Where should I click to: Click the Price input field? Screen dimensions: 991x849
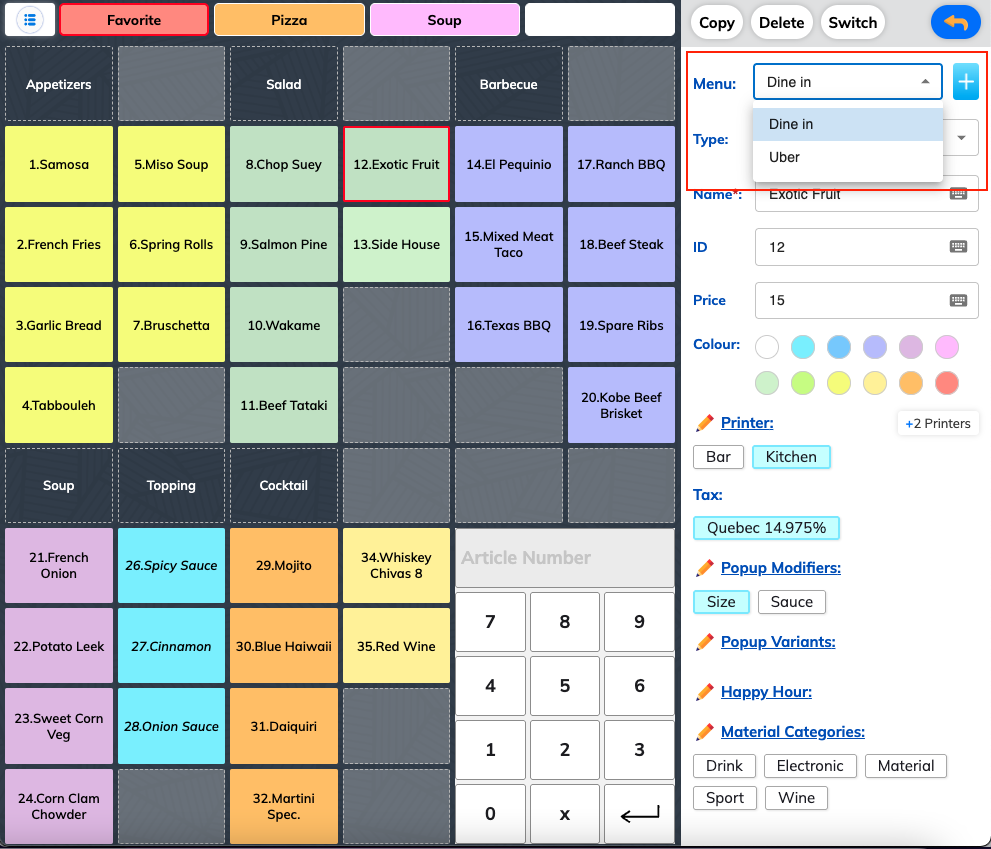tap(866, 300)
